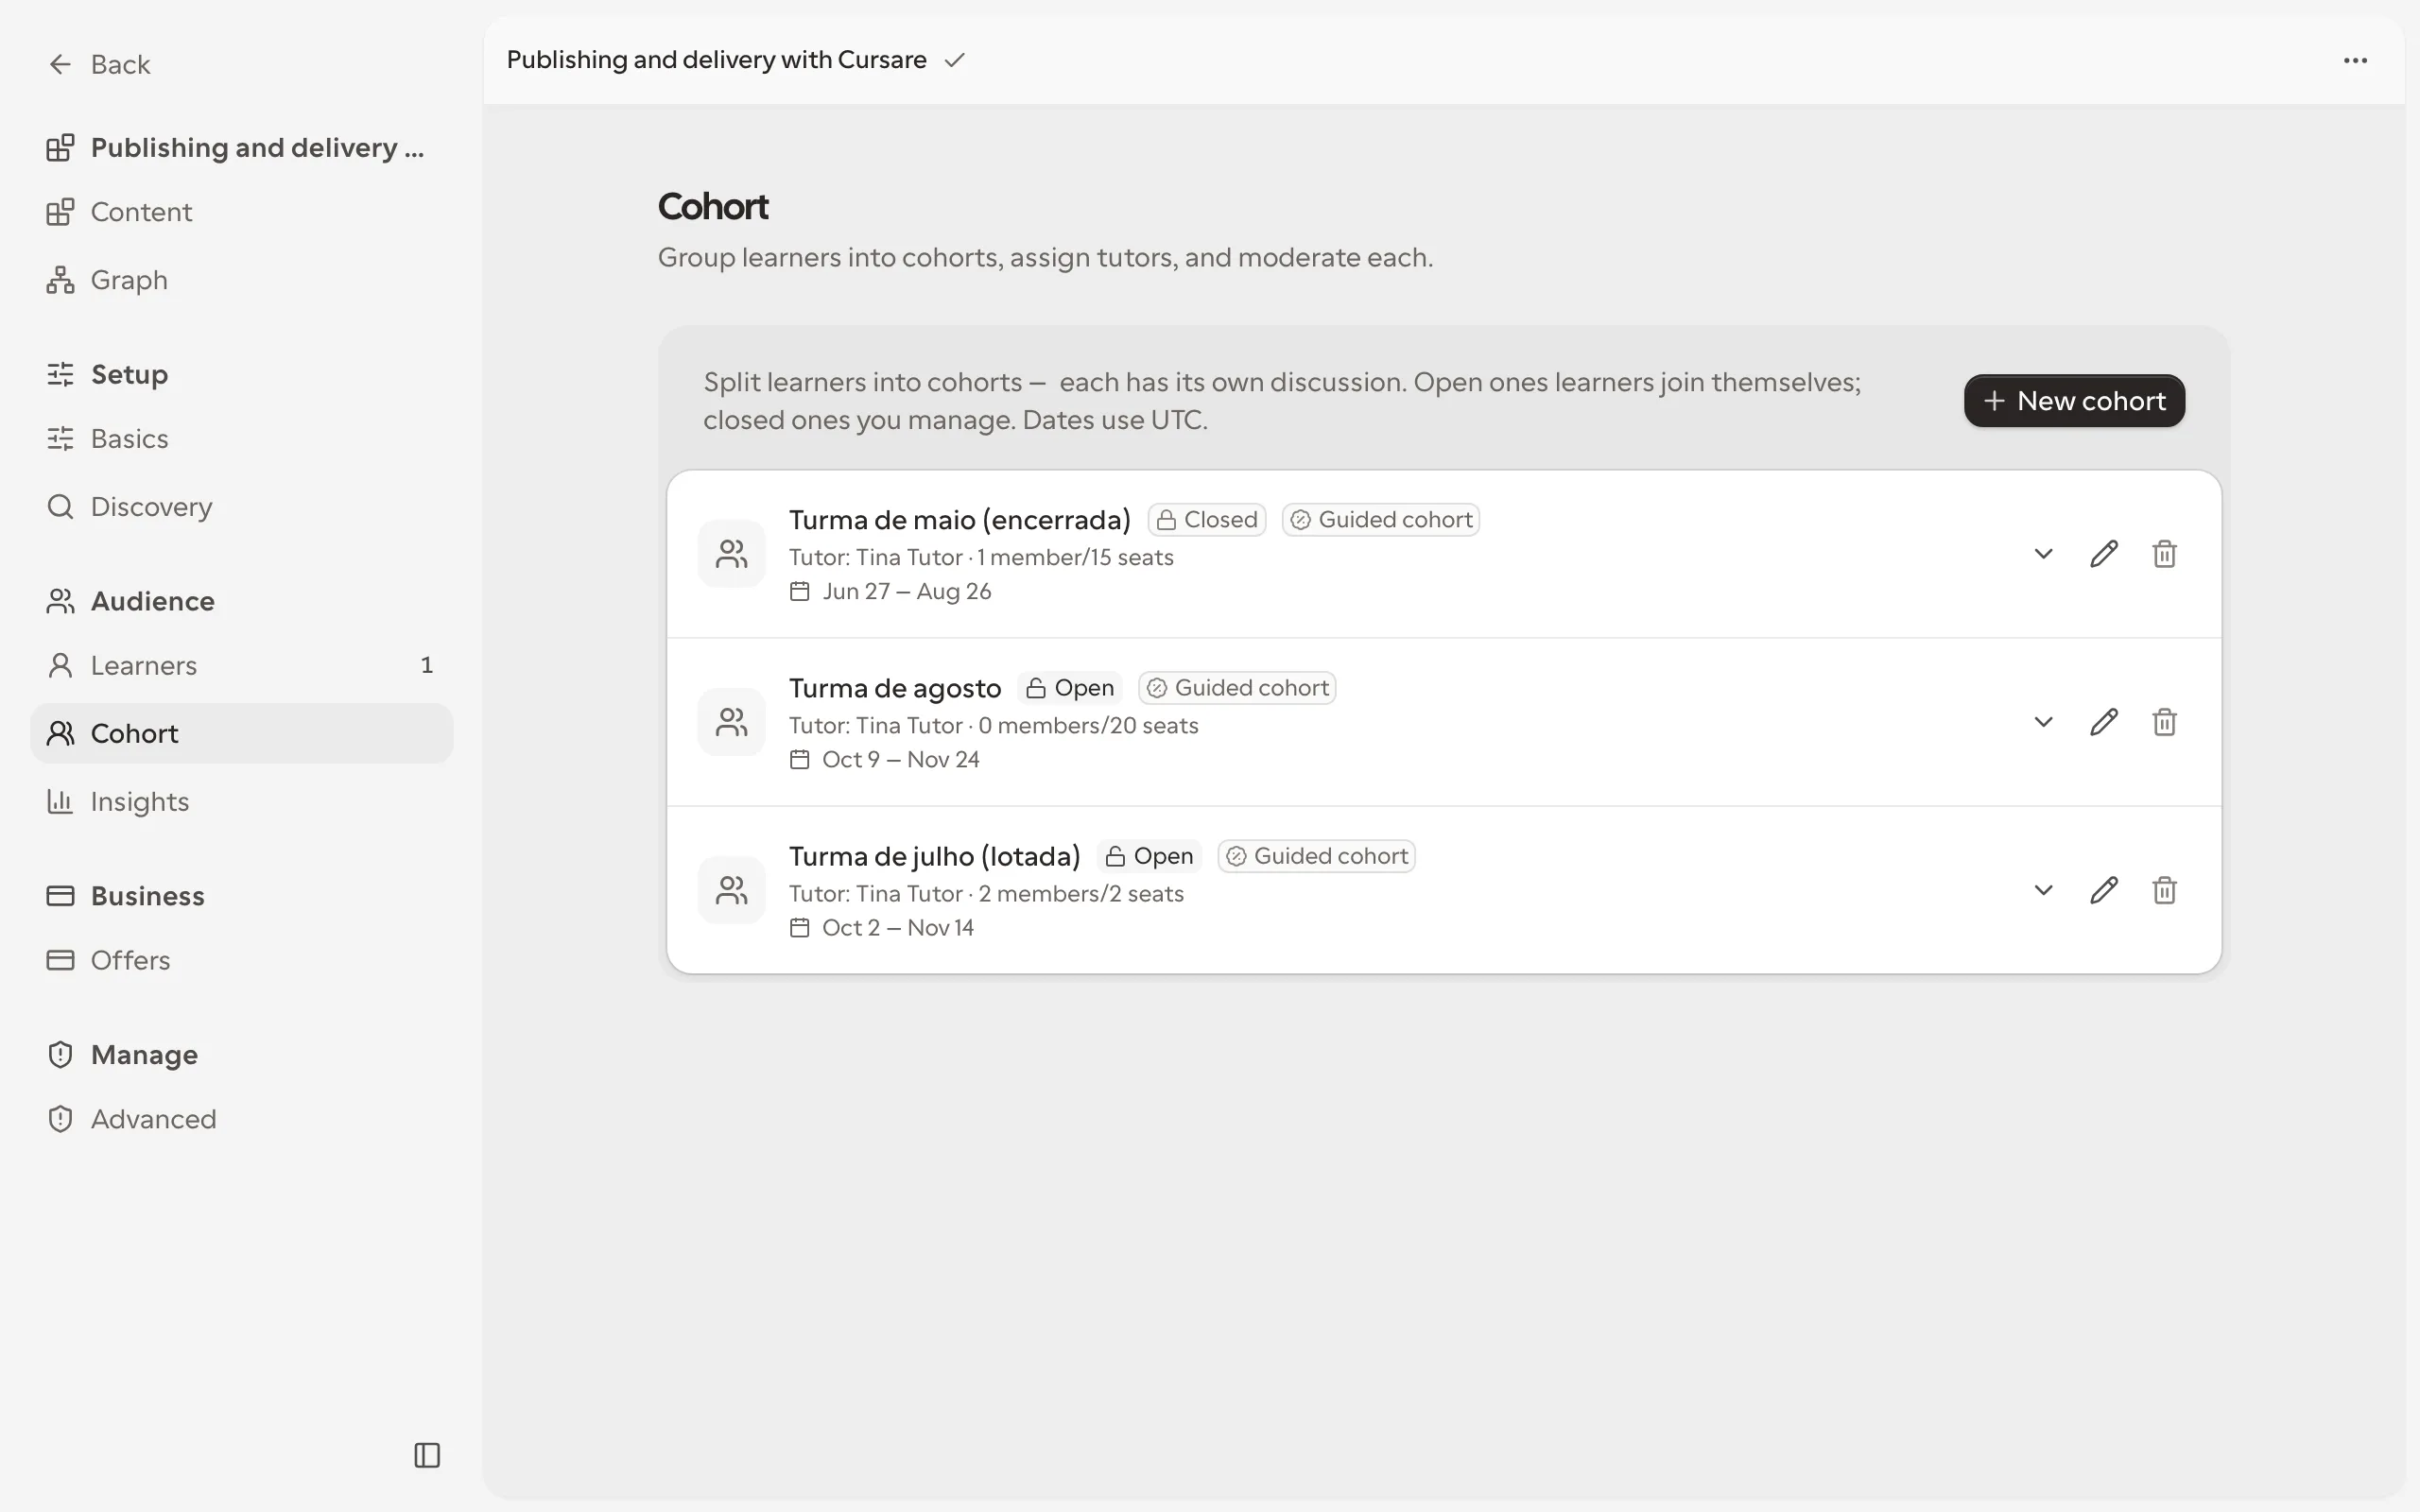Open the Content section
The width and height of the screenshot is (2420, 1512).
tap(242, 212)
